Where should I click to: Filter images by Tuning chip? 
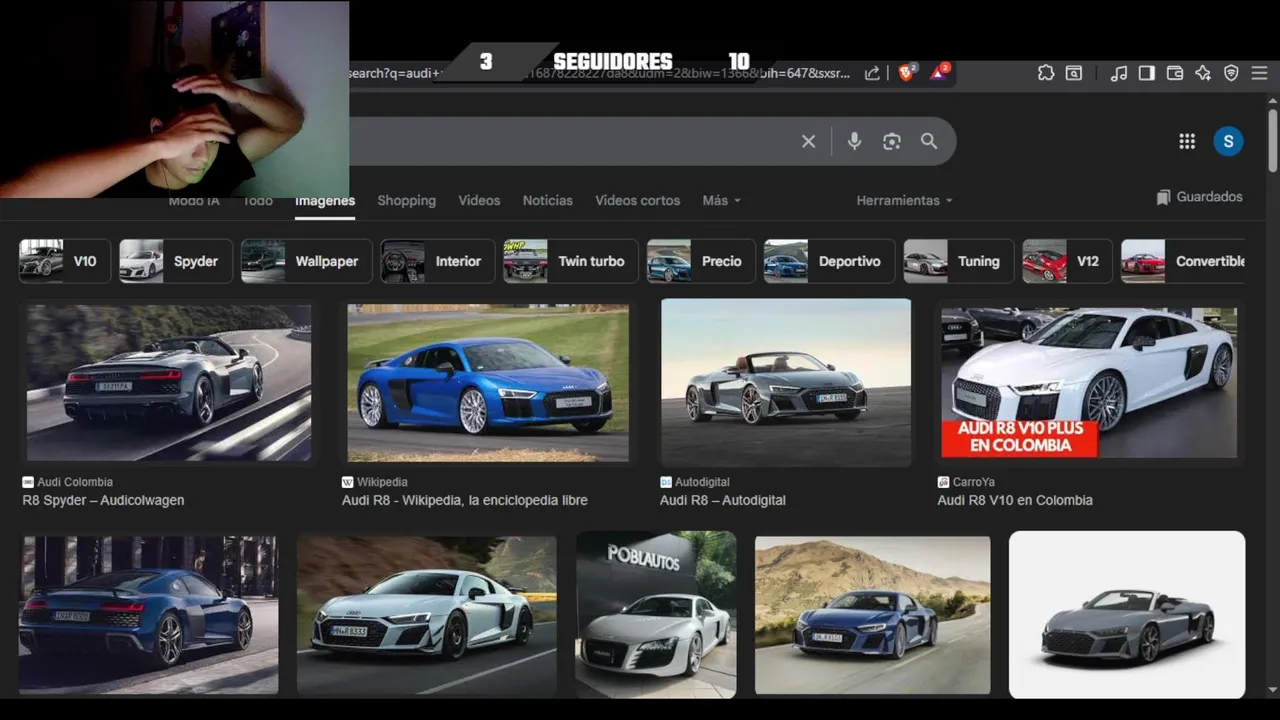tap(959, 261)
